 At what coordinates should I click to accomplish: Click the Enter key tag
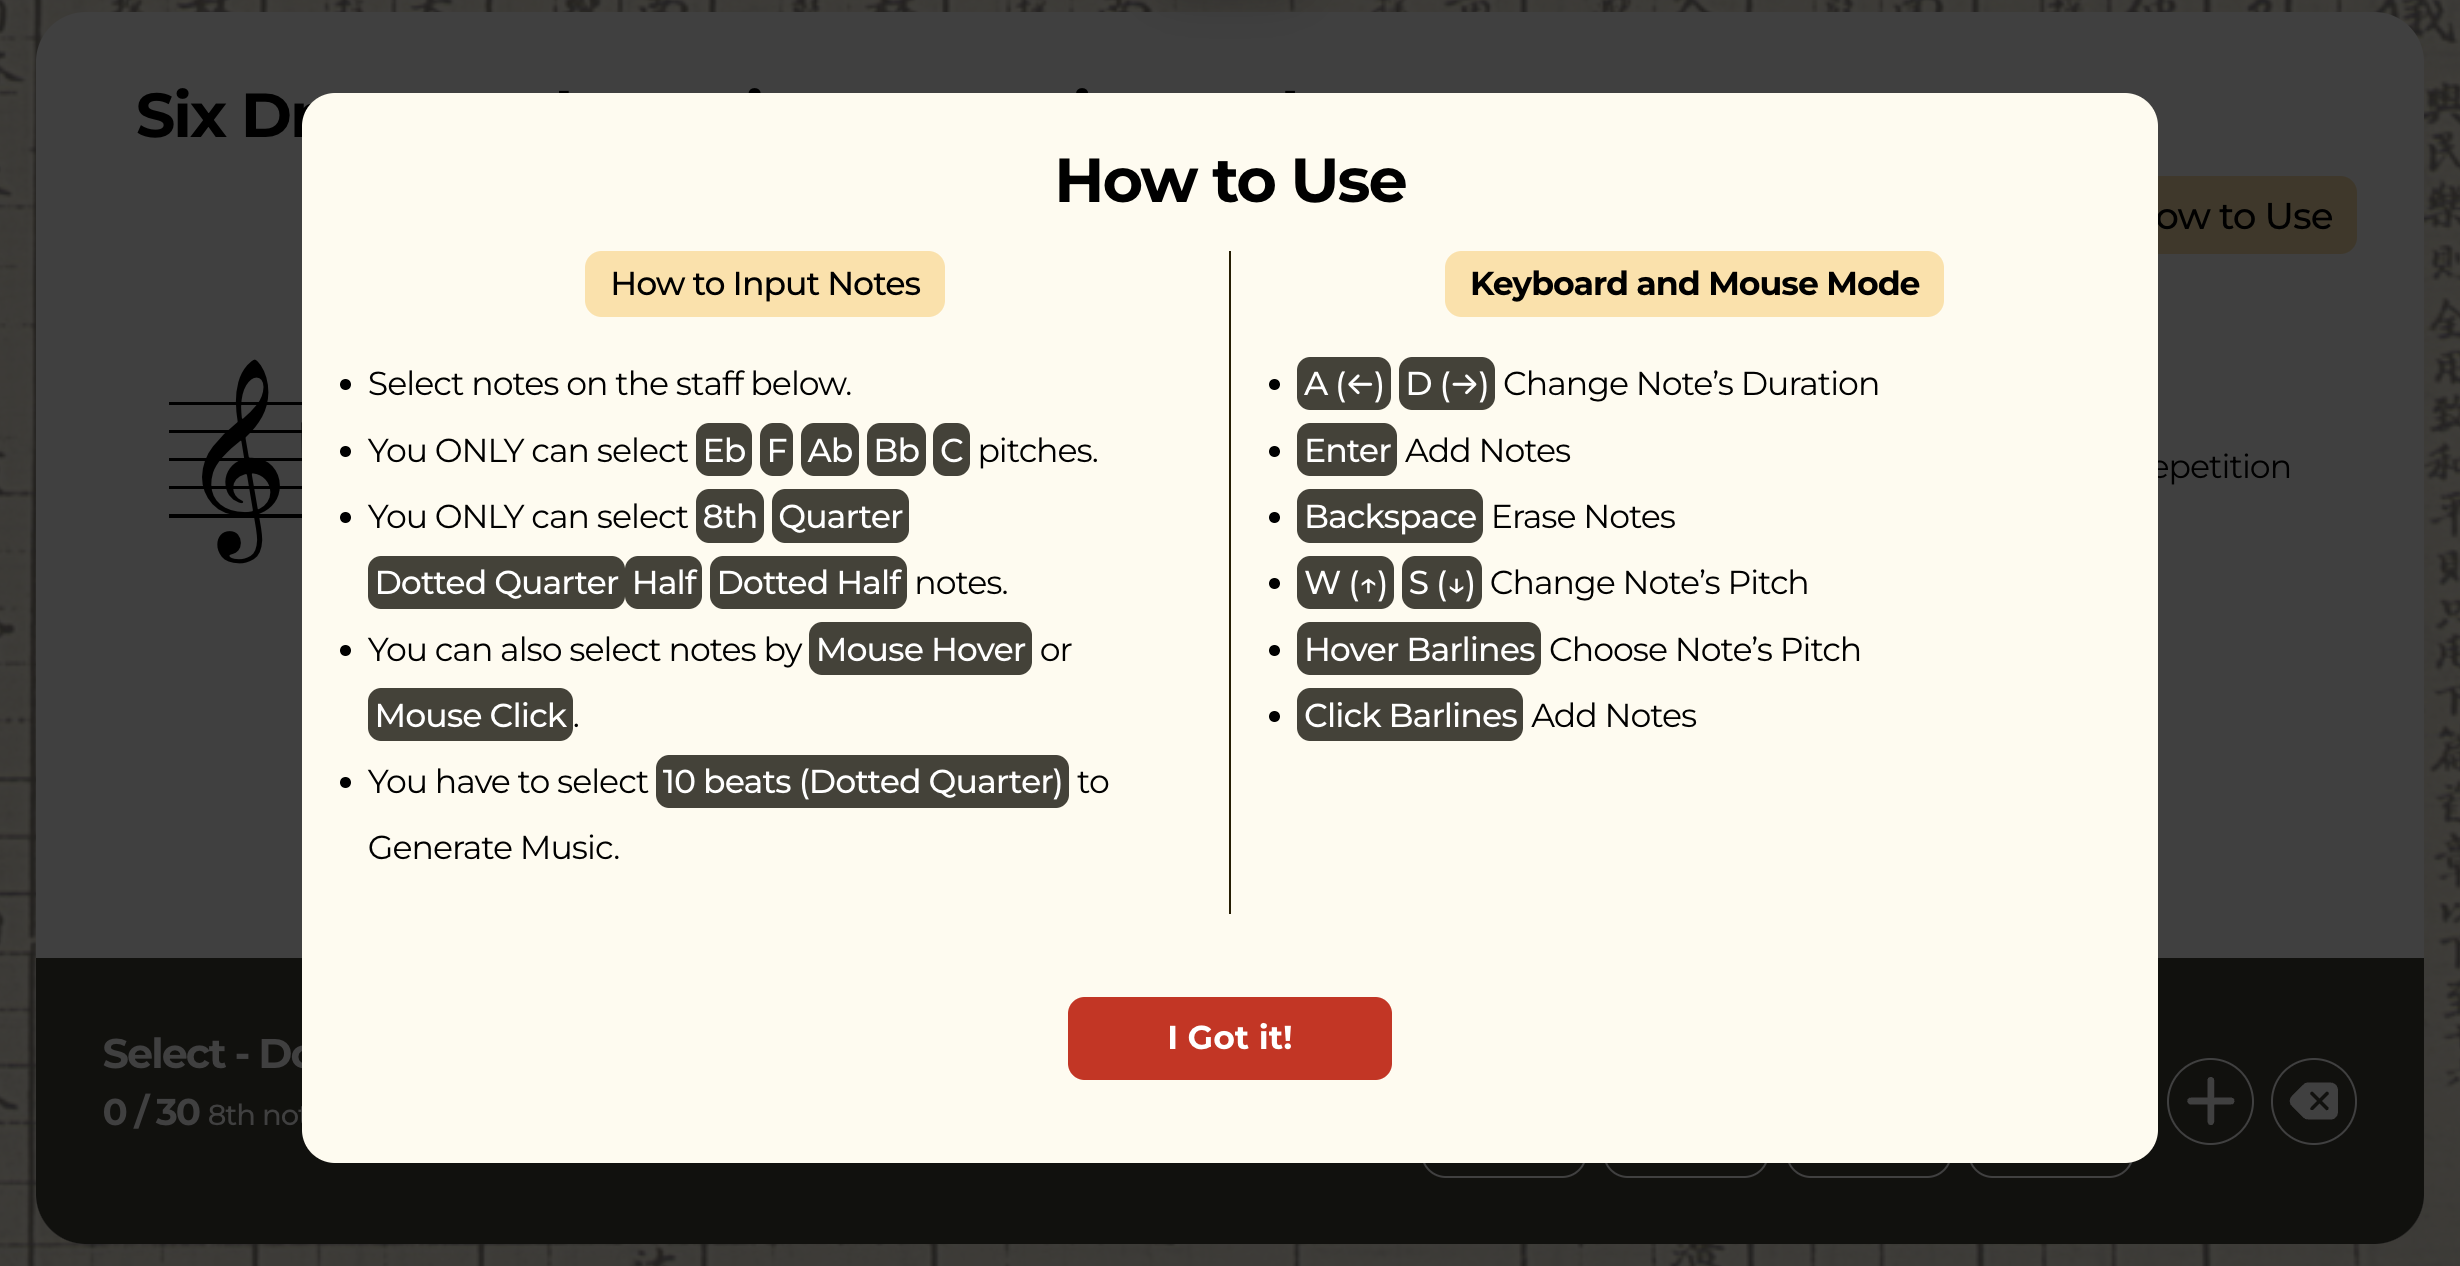tap(1347, 450)
